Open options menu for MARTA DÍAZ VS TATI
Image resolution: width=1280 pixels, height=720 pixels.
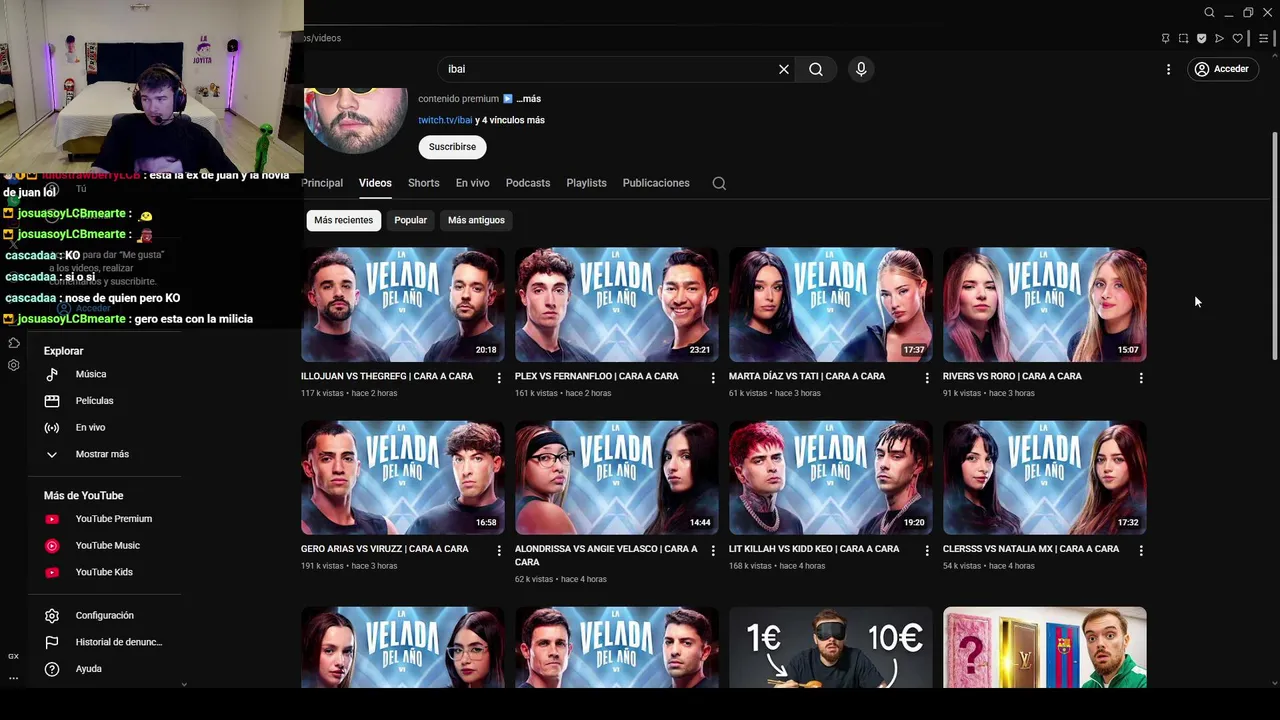pos(927,378)
